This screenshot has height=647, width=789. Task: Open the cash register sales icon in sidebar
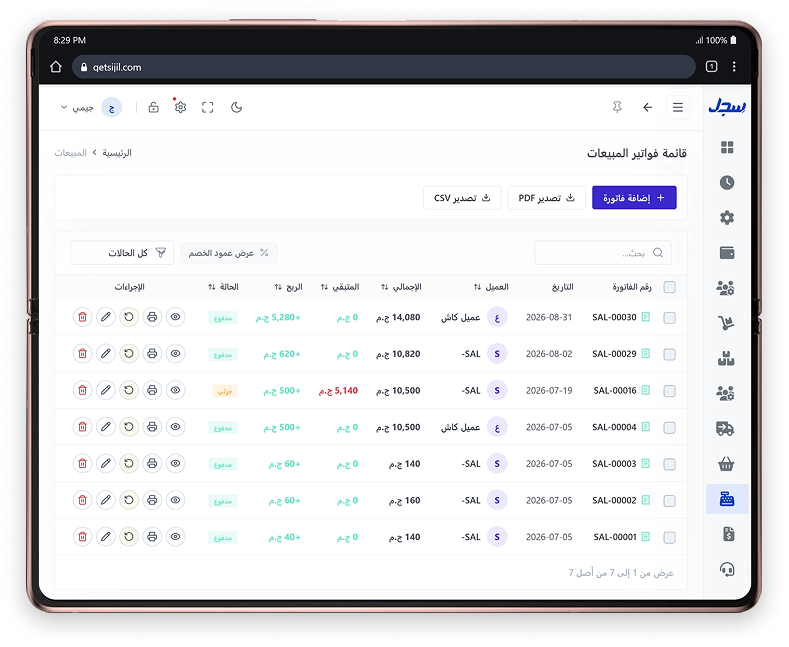coord(727,499)
